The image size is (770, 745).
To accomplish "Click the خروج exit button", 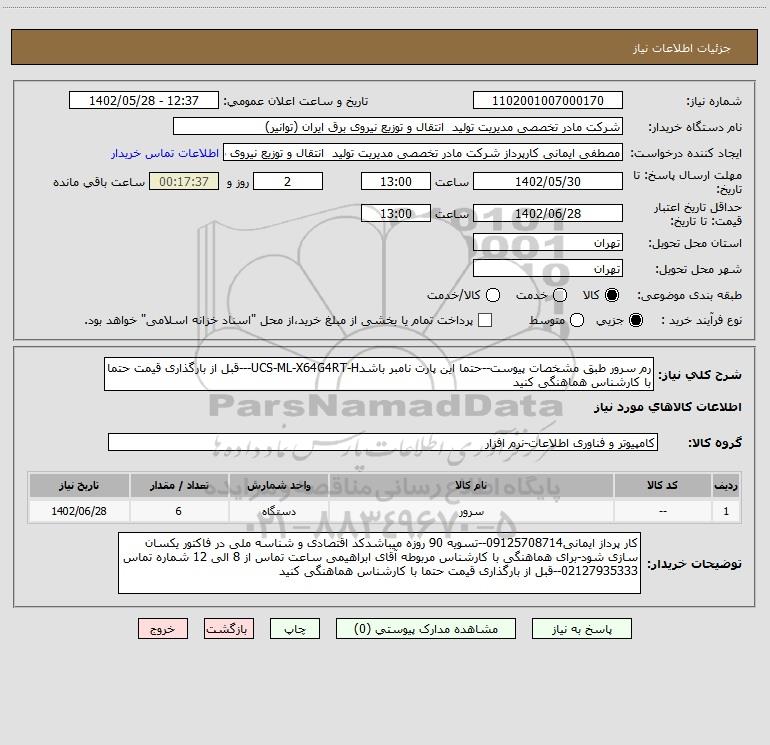I will [163, 629].
